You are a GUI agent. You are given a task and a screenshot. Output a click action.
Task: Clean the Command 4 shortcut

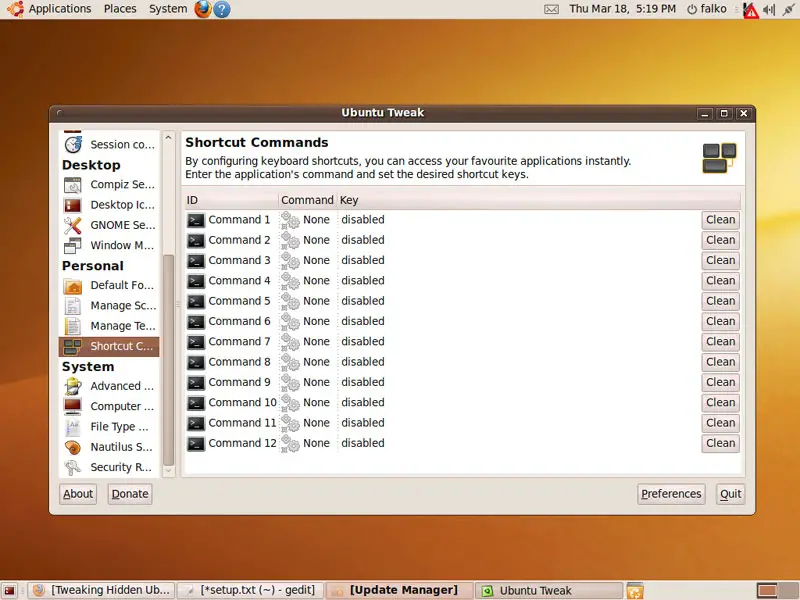[720, 281]
